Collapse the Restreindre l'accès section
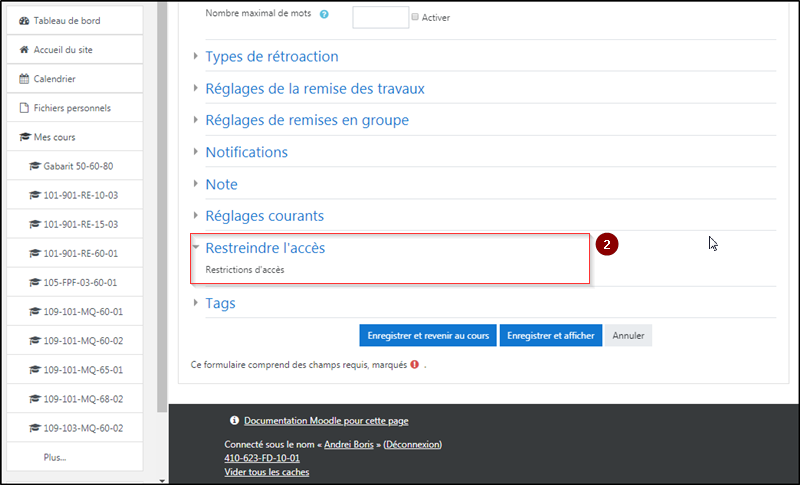The width and height of the screenshot is (800, 485). point(264,248)
